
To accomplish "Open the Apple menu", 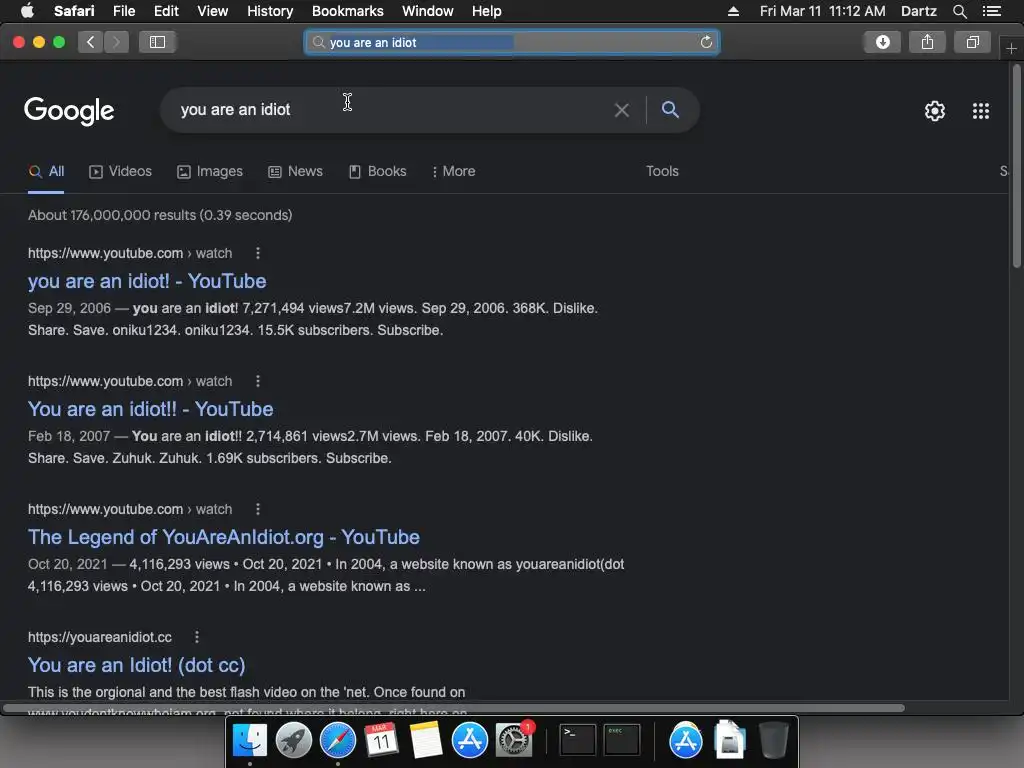I will (x=27, y=11).
